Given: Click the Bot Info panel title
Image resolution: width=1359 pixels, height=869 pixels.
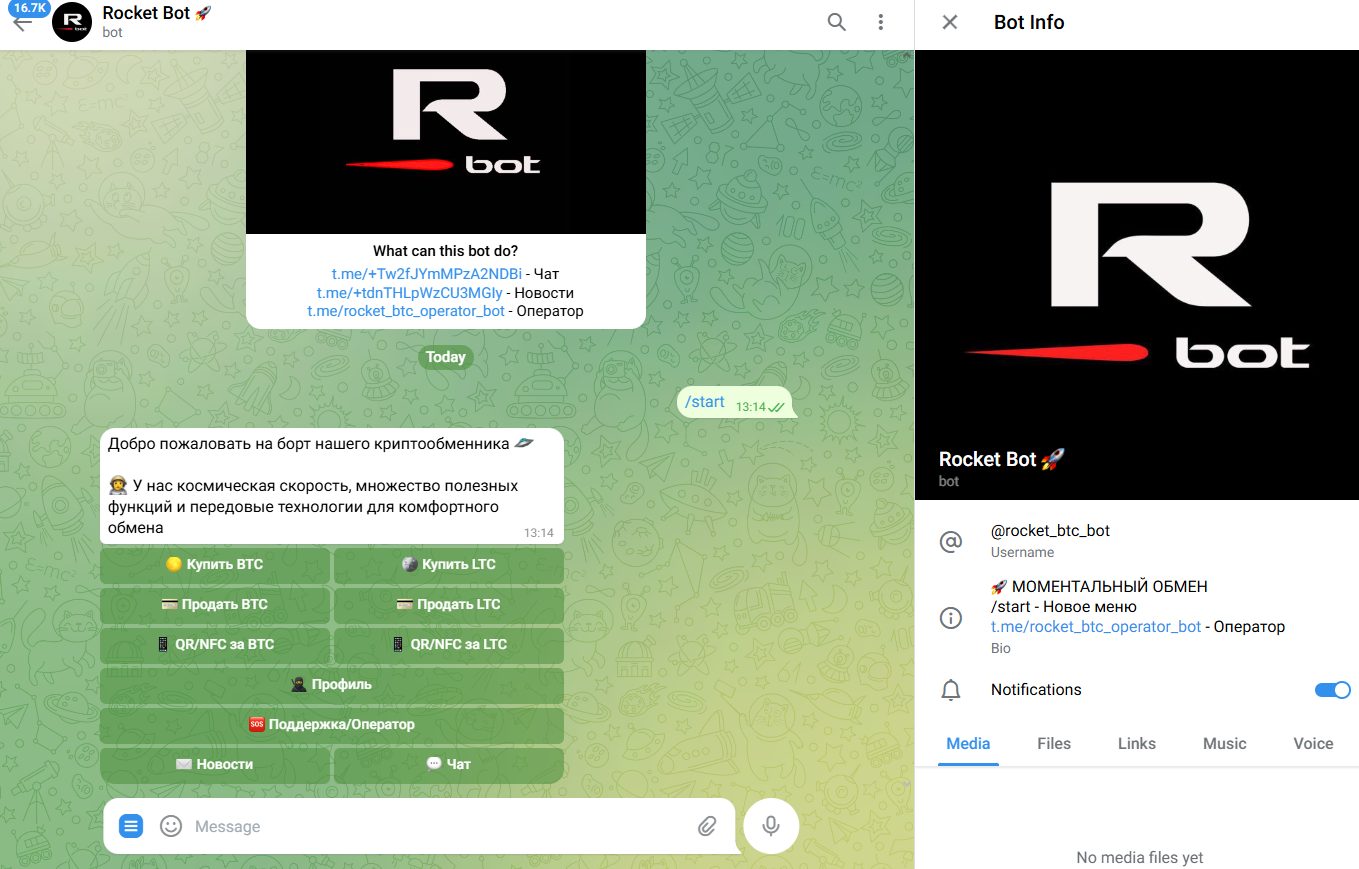Looking at the screenshot, I should tap(1029, 22).
